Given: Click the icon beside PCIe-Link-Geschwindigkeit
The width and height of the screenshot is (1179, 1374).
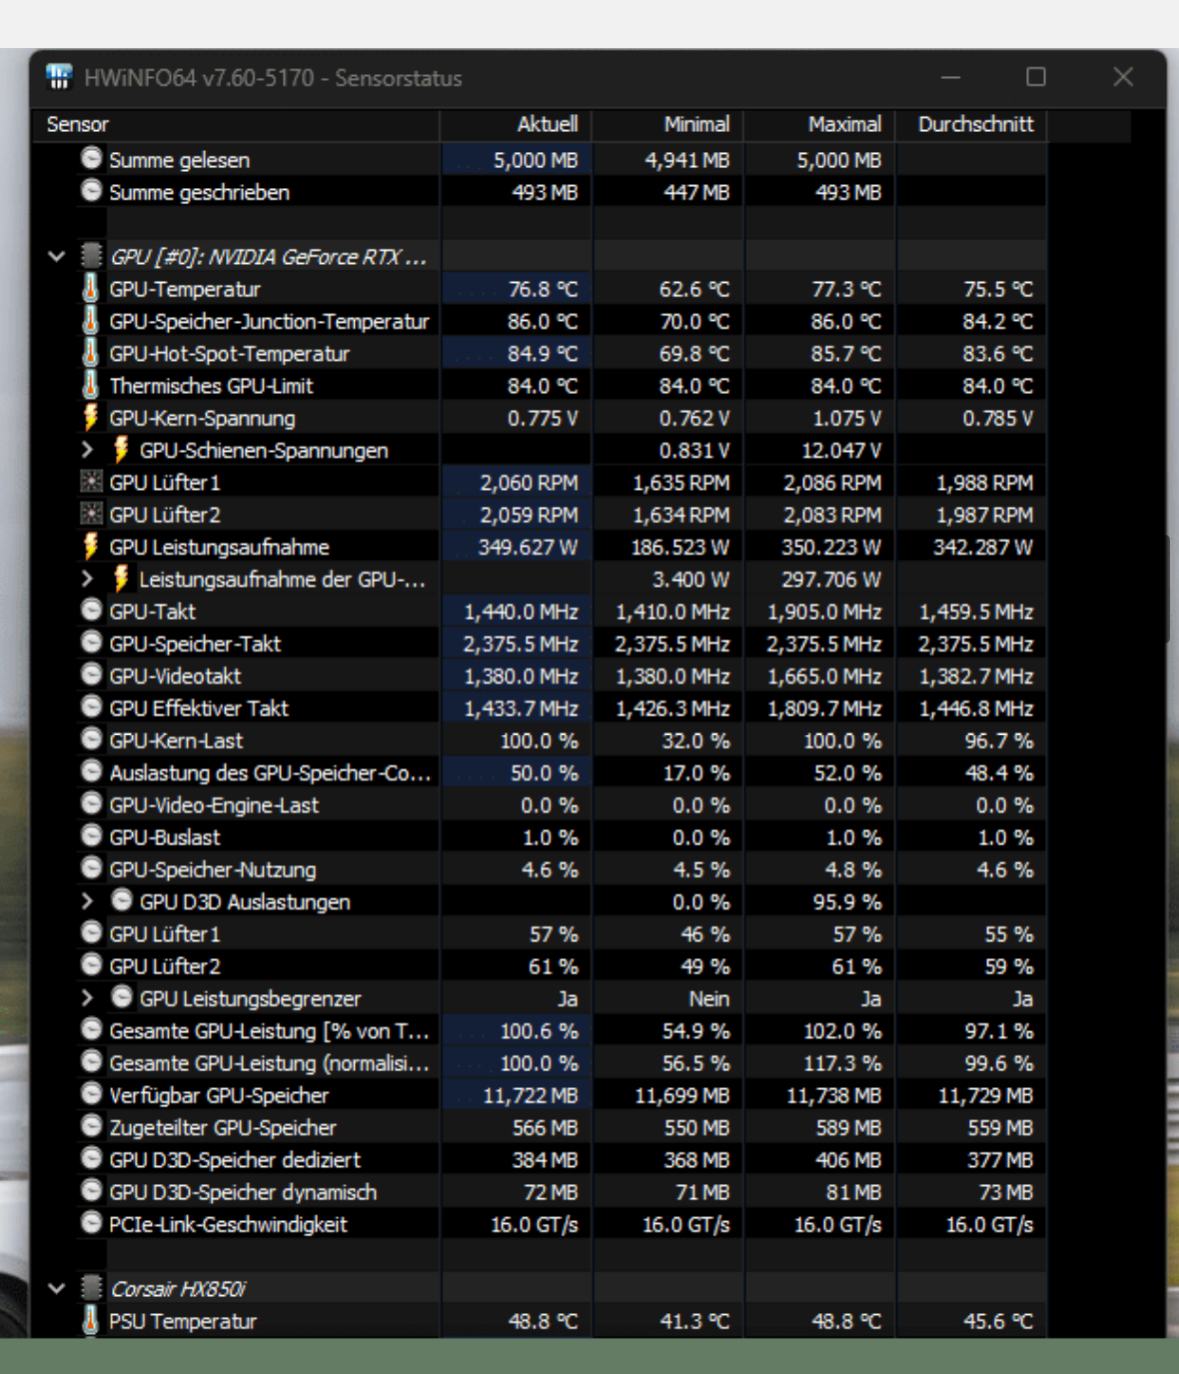Looking at the screenshot, I should coord(91,1223).
